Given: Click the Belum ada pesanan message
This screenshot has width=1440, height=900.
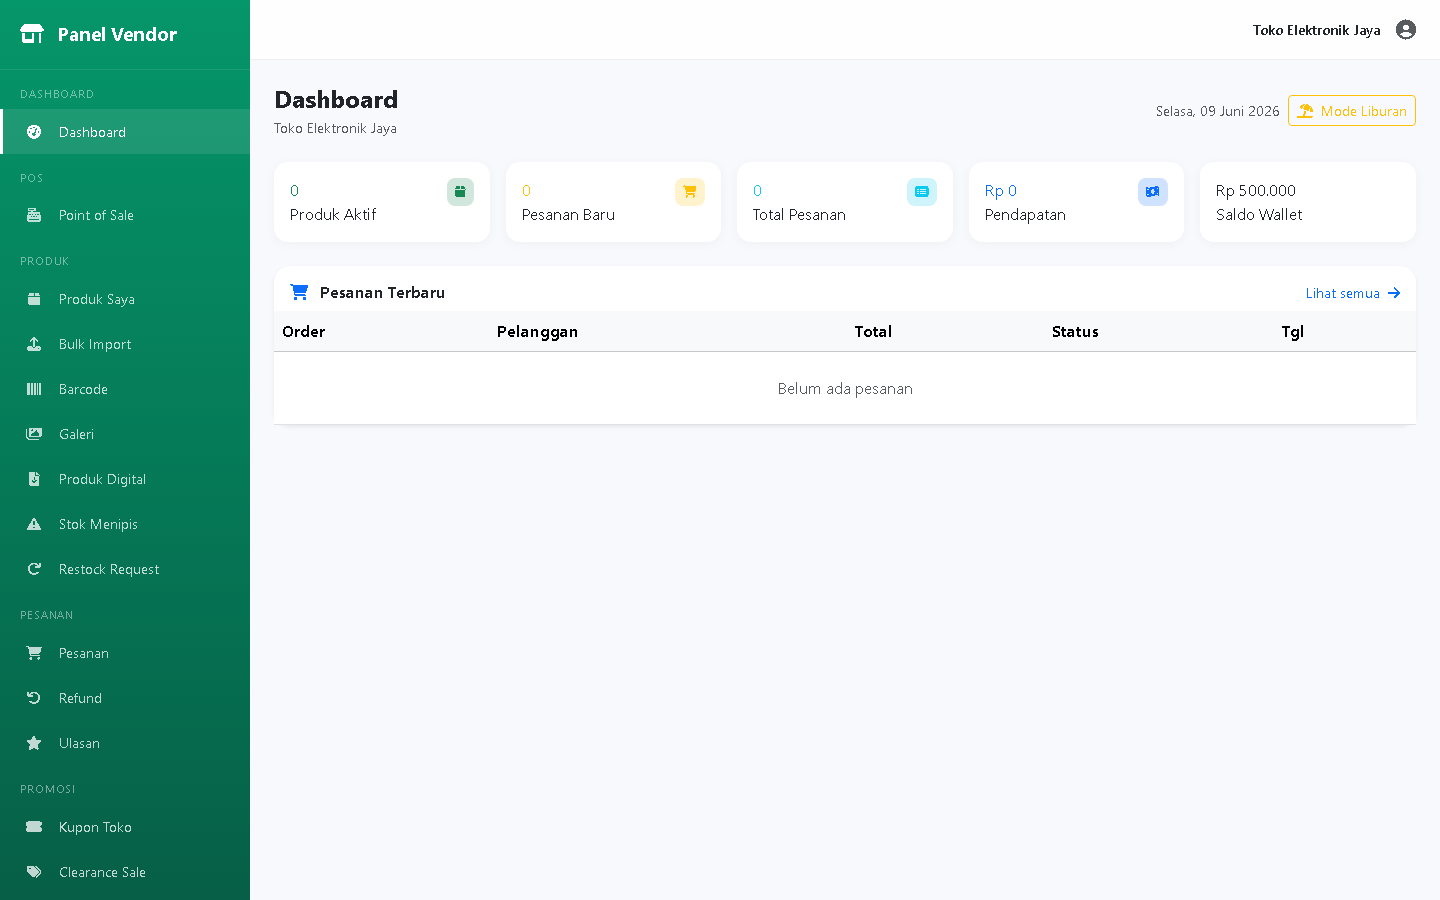Looking at the screenshot, I should tap(845, 389).
